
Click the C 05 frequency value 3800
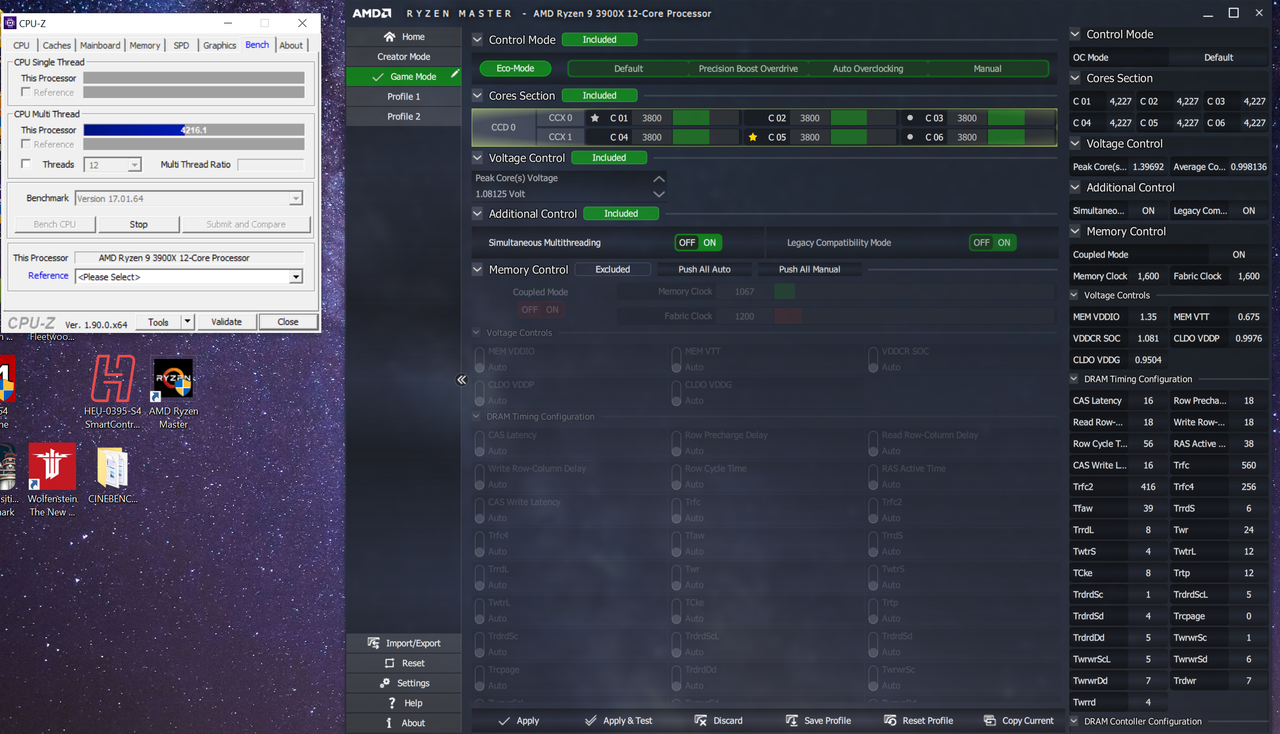pyautogui.click(x=810, y=137)
